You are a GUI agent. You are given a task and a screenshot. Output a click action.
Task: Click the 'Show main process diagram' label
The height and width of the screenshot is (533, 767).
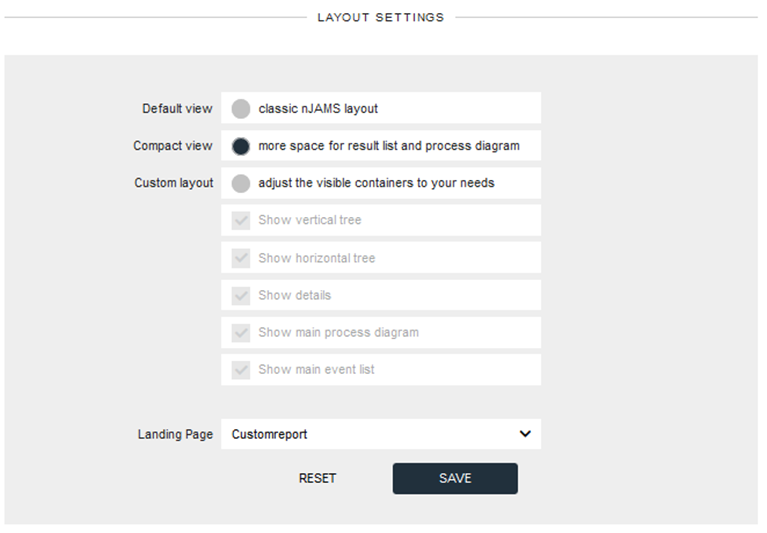click(x=338, y=332)
